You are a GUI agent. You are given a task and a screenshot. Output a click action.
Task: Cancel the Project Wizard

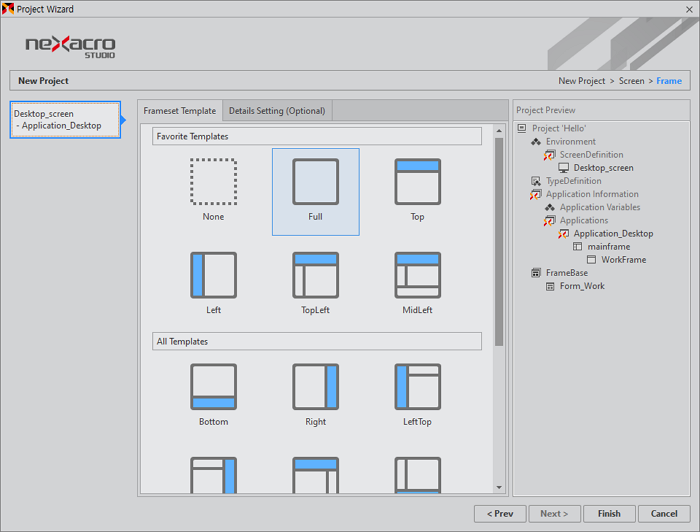(x=664, y=513)
